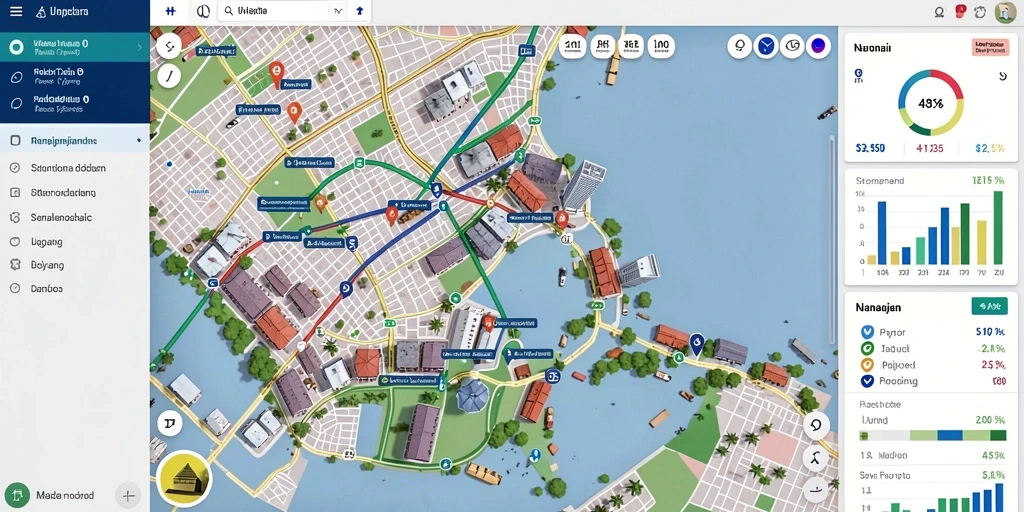
Task: Click the green button in Nanaojen panel
Action: [x=989, y=306]
